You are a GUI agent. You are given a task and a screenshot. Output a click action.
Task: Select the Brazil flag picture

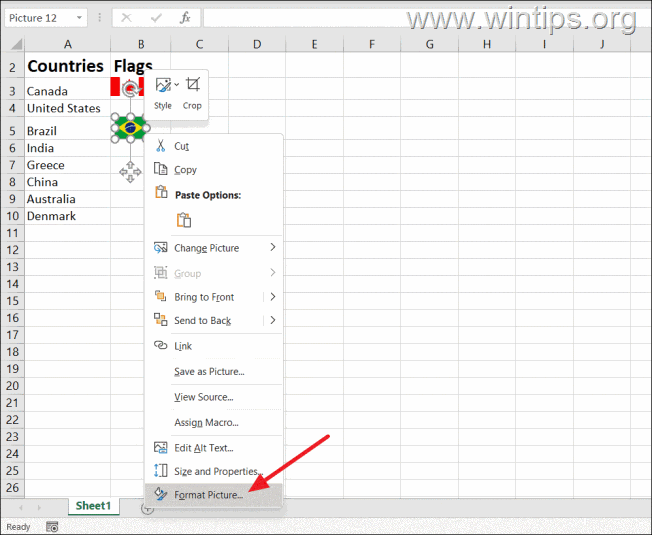click(130, 128)
